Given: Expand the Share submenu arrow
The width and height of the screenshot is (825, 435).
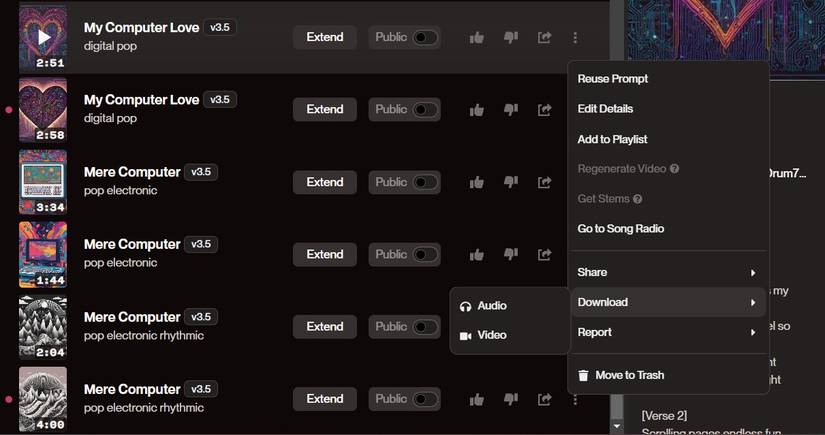Looking at the screenshot, I should (x=753, y=272).
